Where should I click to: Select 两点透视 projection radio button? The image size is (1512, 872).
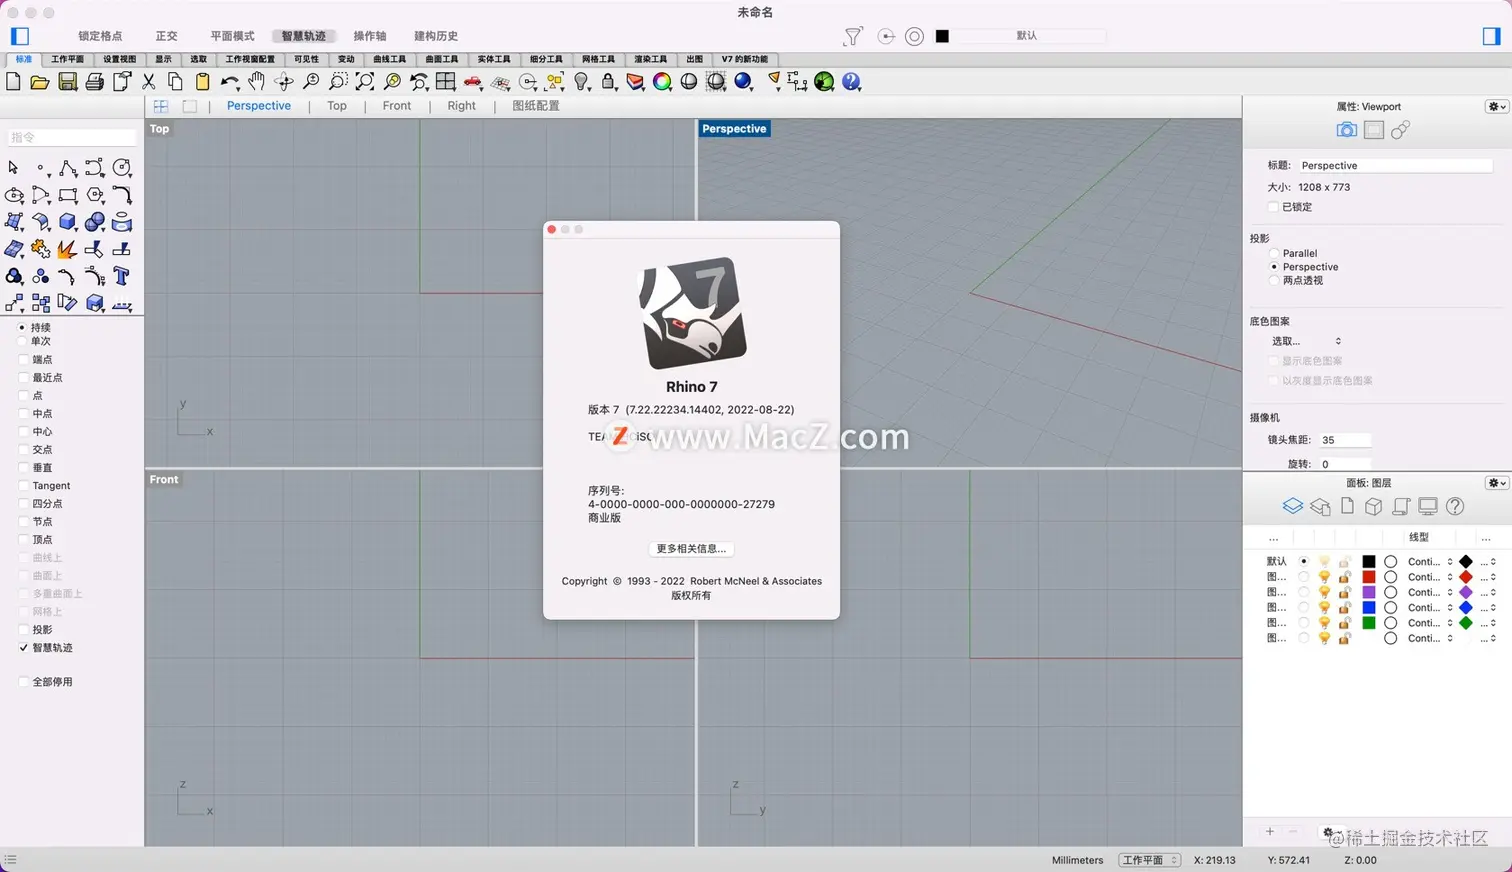point(1274,281)
